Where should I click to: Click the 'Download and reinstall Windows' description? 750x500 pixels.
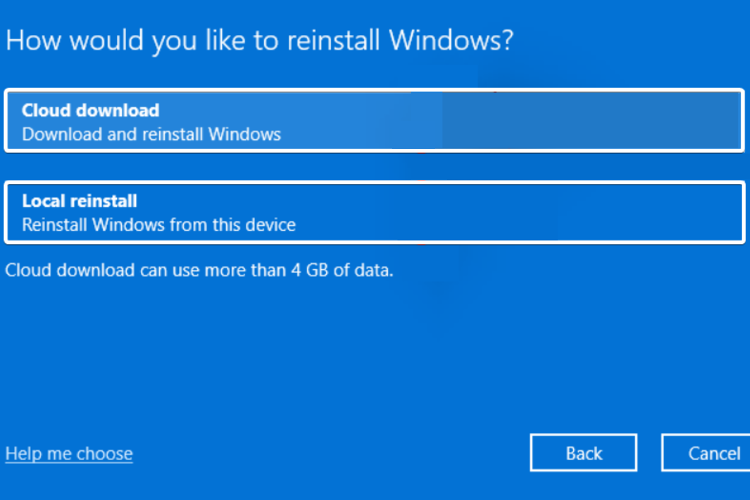[x=151, y=133]
